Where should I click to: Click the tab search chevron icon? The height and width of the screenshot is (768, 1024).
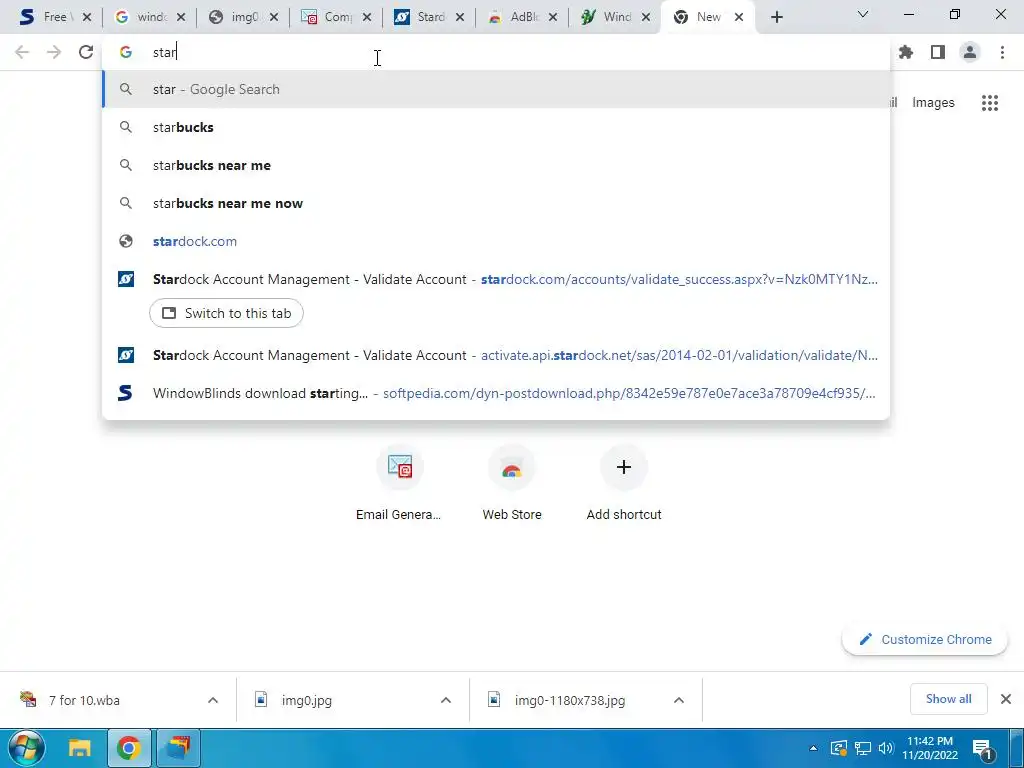click(x=863, y=14)
